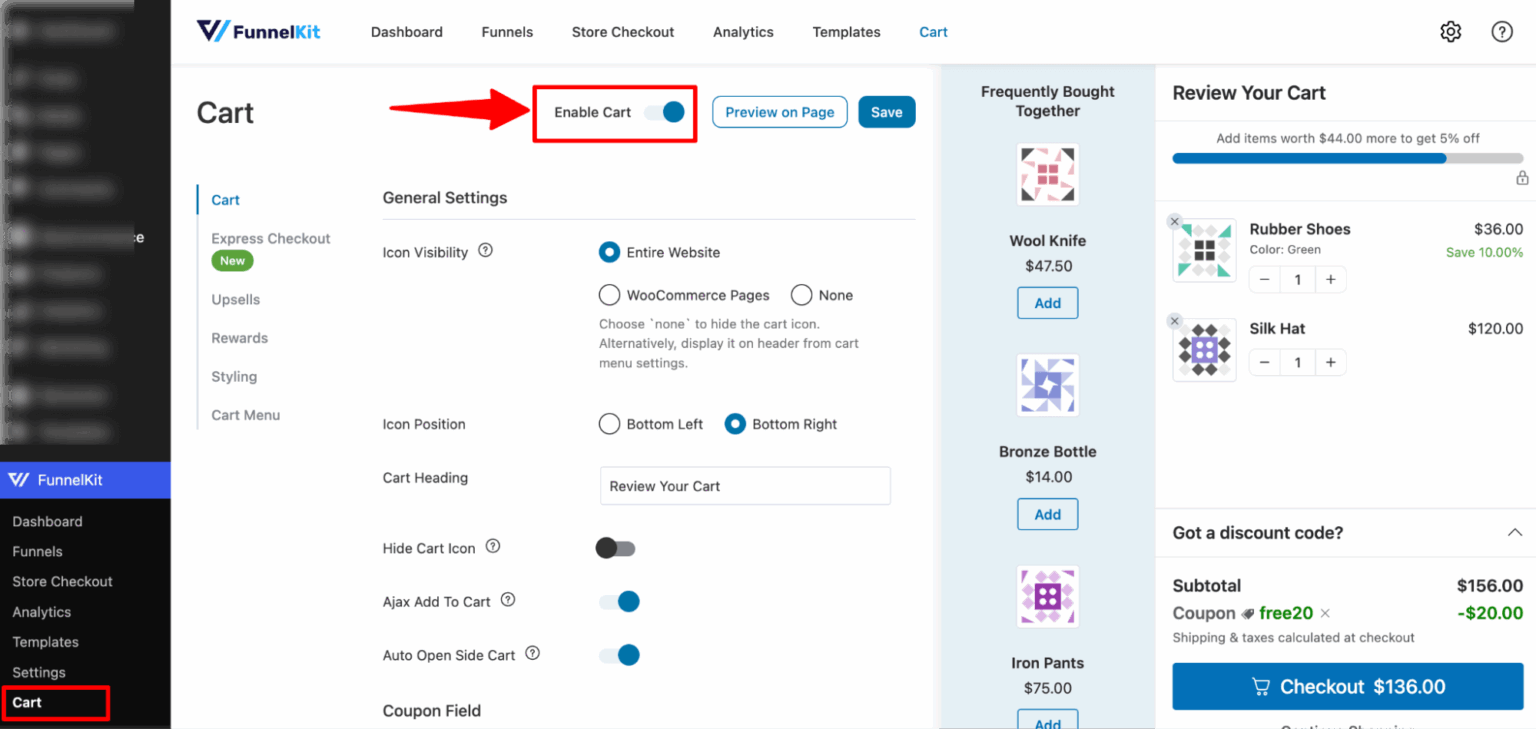The width and height of the screenshot is (1536, 729).
Task: Click the Icon Visibility help tooltip icon
Action: tap(486, 251)
